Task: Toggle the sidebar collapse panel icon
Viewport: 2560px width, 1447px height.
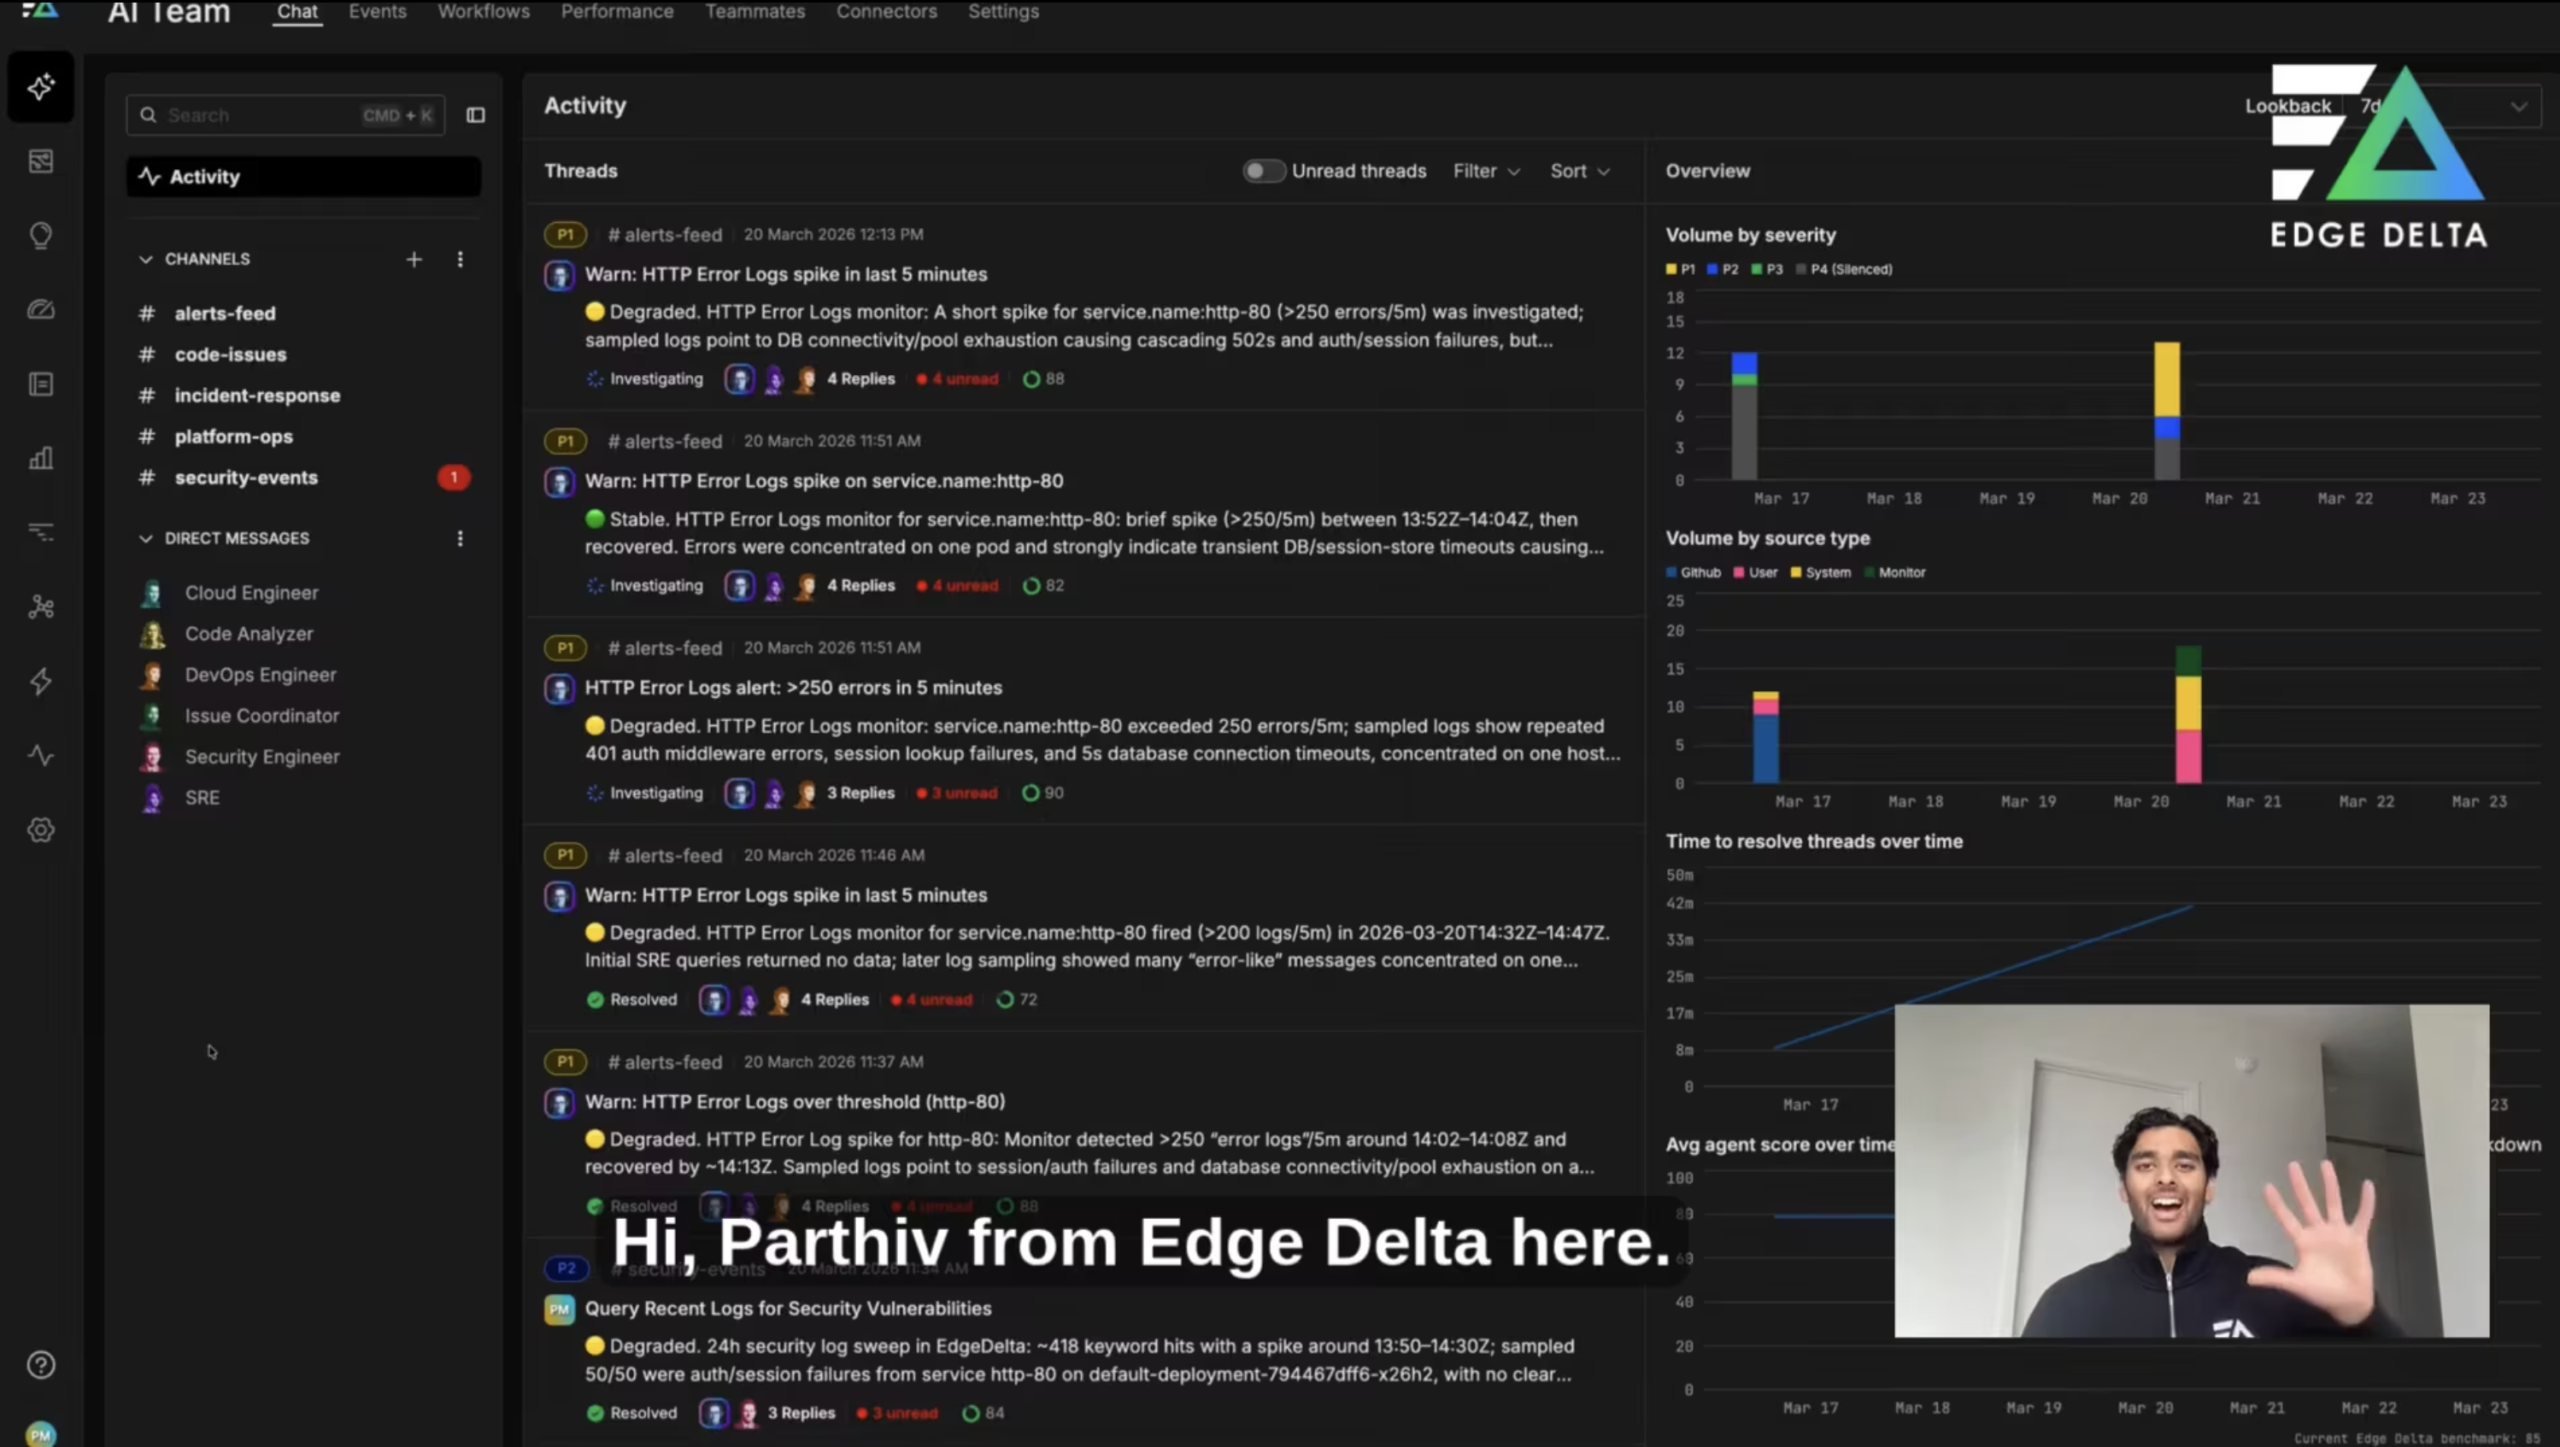Action: click(476, 115)
